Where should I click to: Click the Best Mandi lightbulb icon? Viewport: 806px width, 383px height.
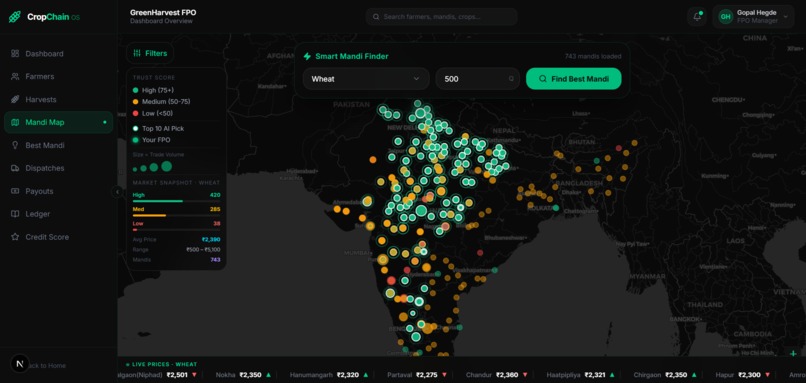15,145
